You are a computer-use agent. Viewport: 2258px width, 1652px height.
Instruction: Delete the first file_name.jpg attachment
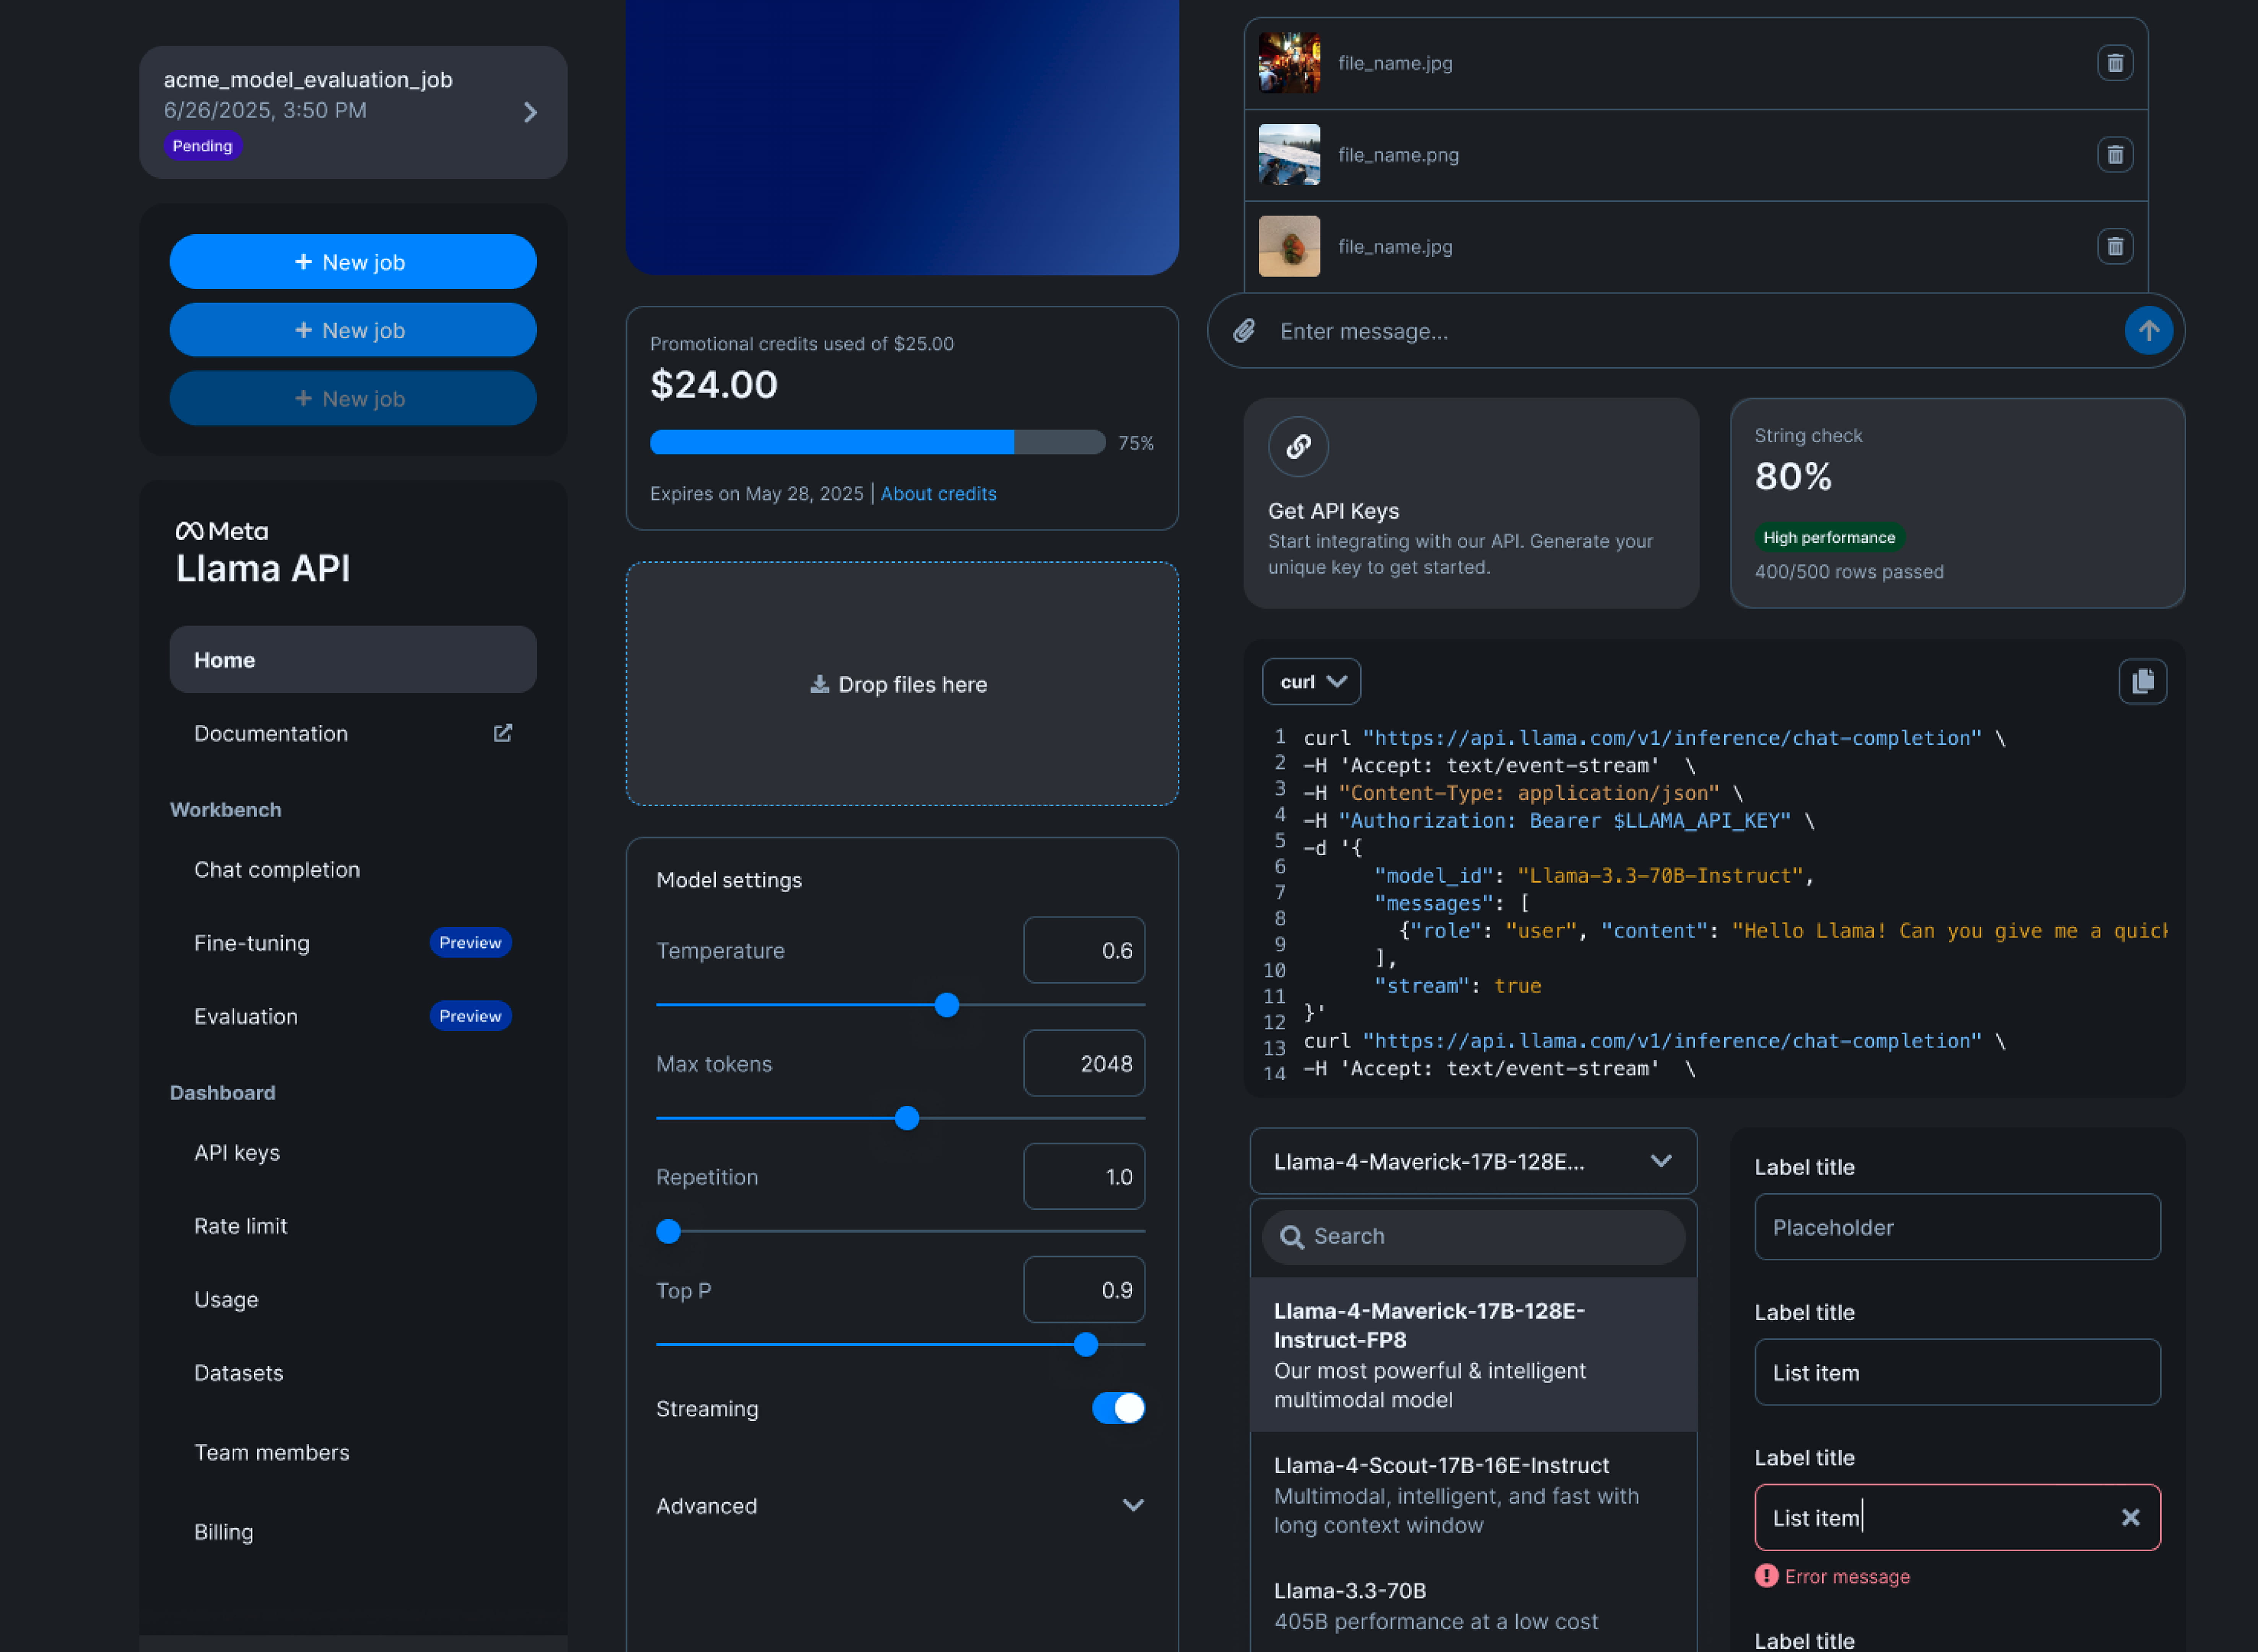click(x=2115, y=63)
